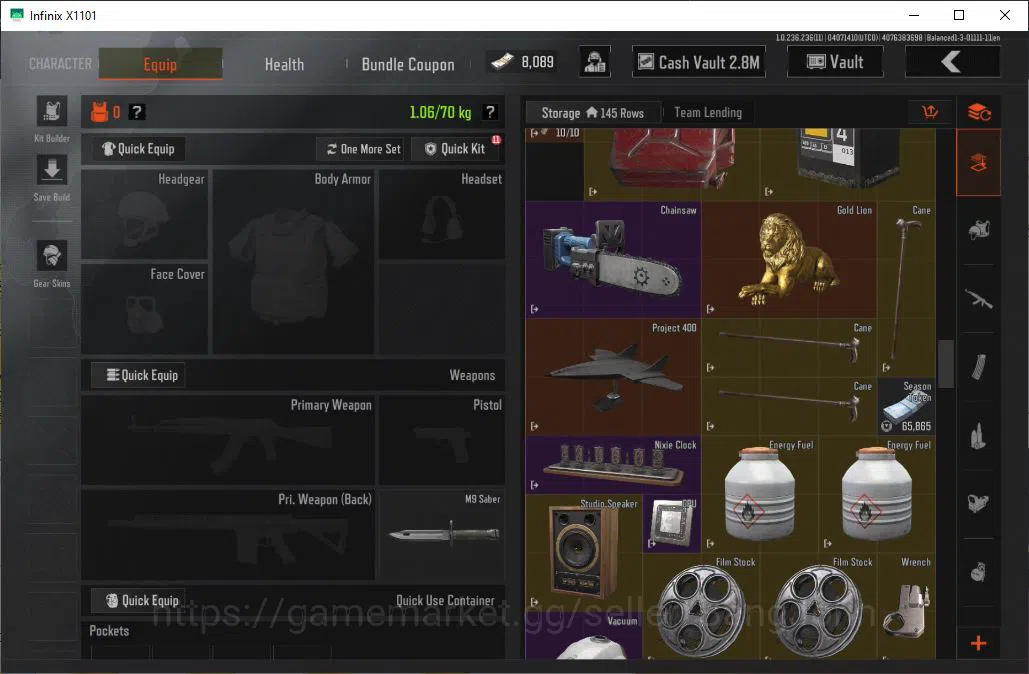The image size is (1029, 674).
Task: Switch to the Health tab
Action: click(x=284, y=64)
